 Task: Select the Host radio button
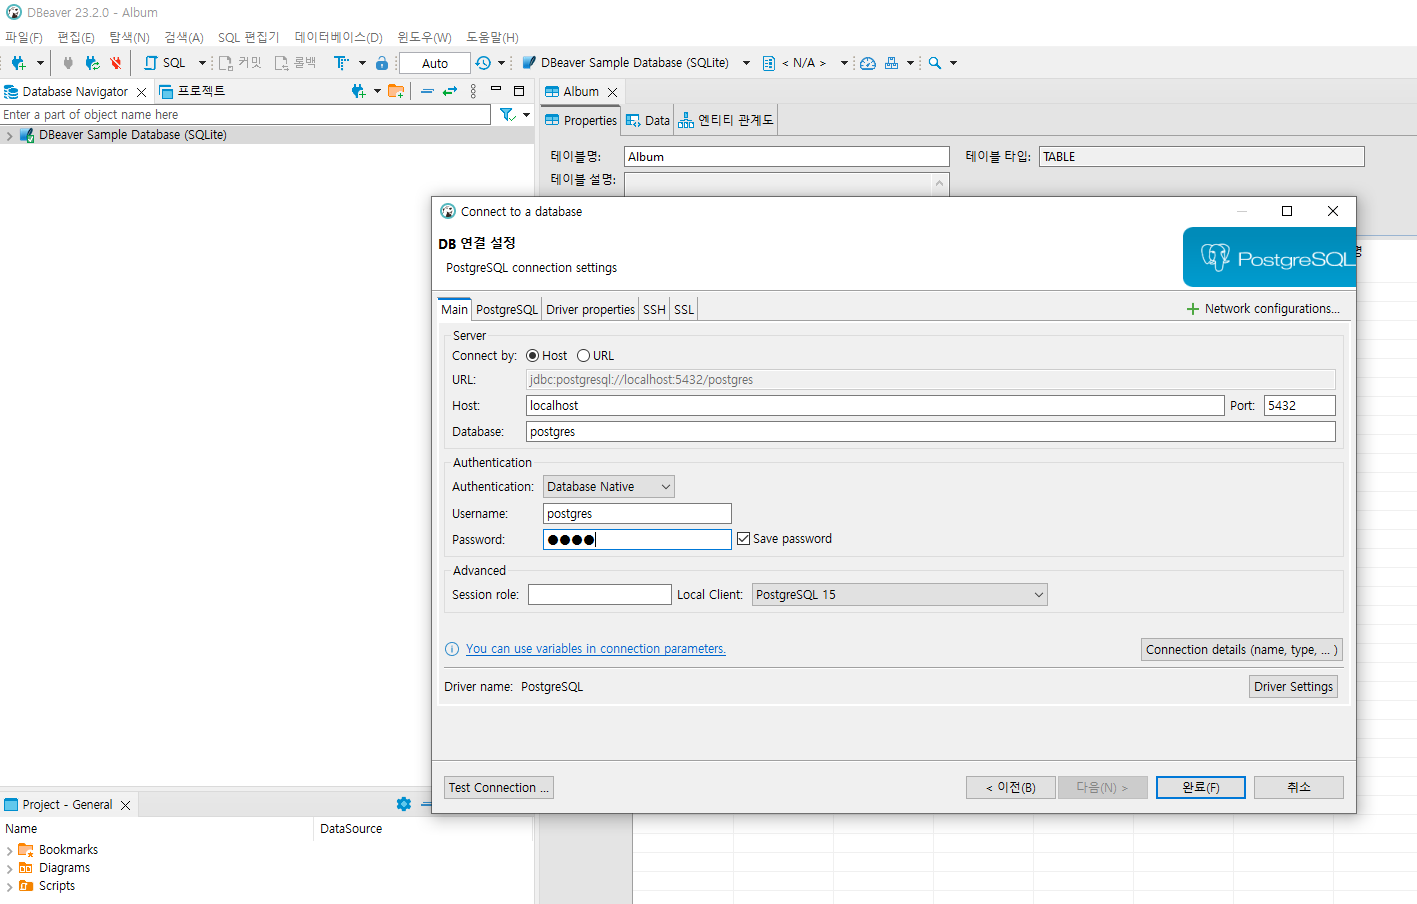point(532,356)
